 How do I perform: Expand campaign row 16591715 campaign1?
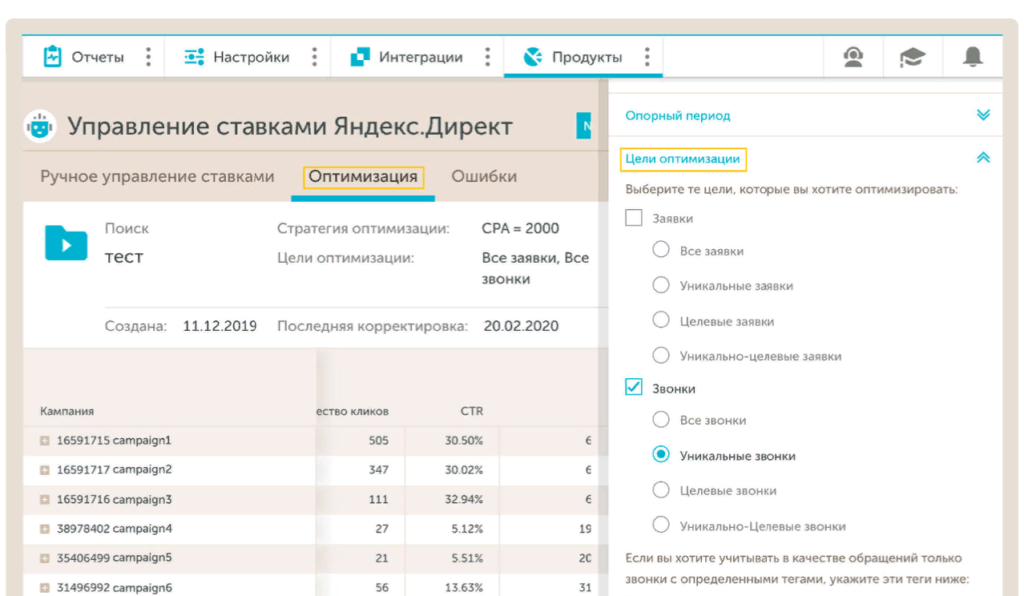[x=44, y=440]
